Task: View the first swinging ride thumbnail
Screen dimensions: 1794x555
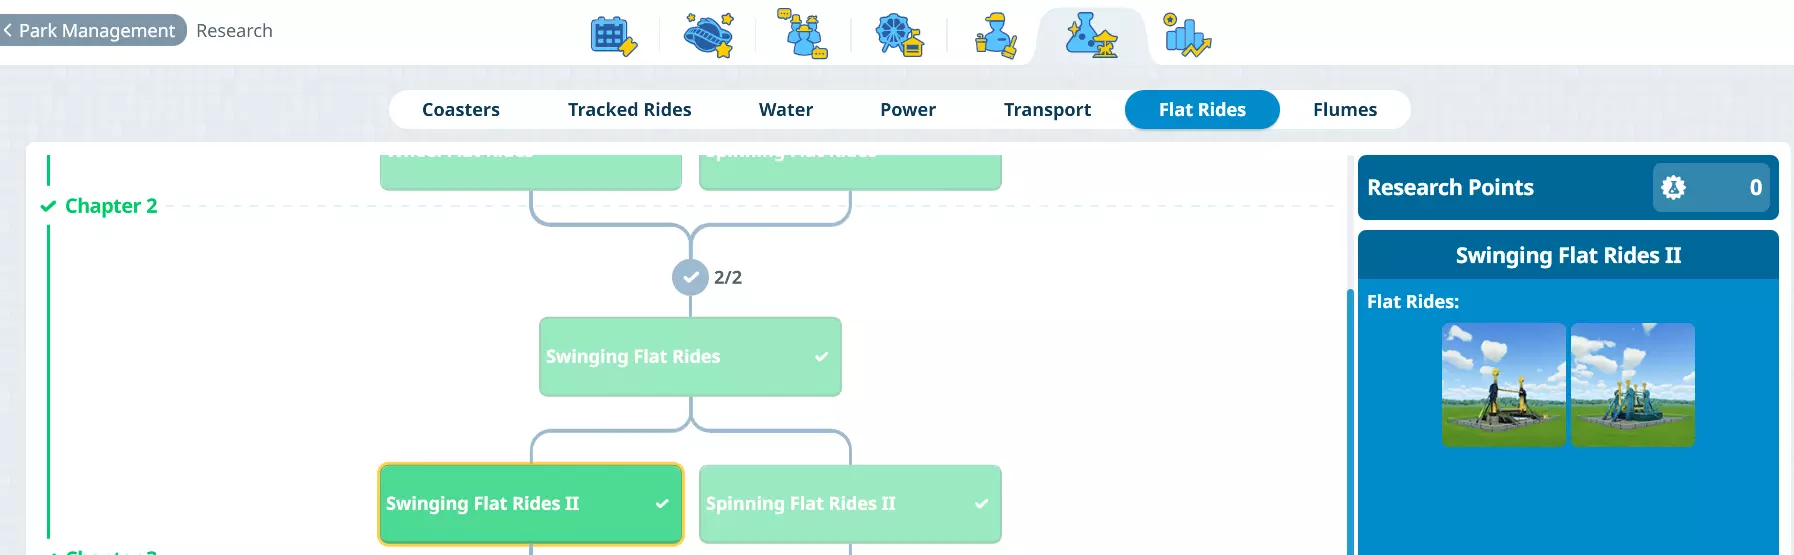Action: pos(1503,385)
